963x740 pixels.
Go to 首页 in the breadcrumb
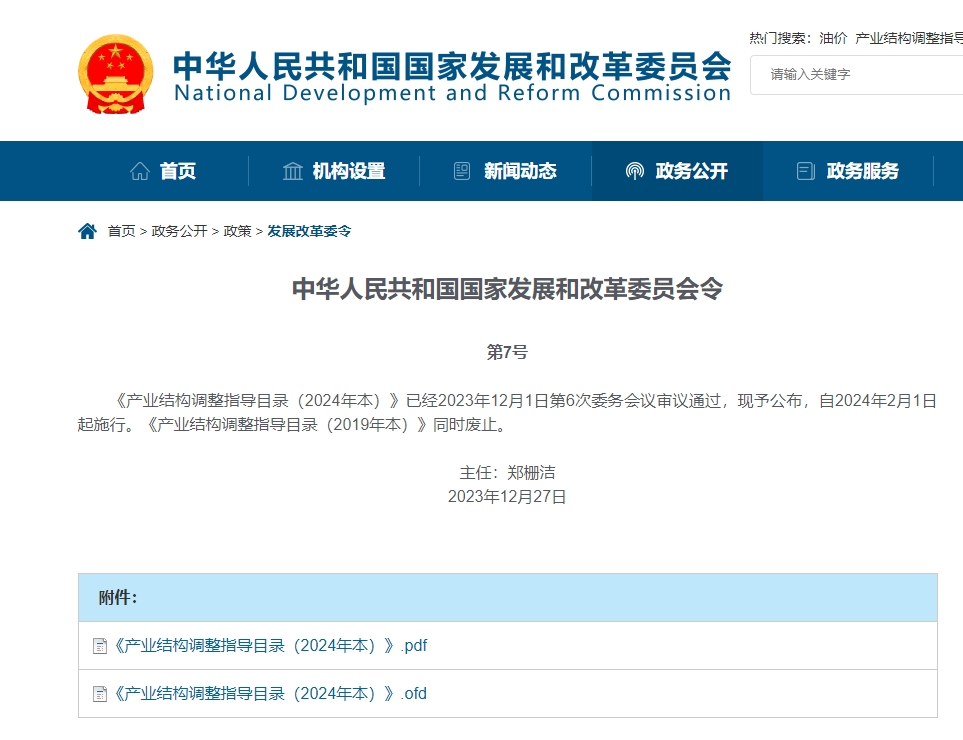(x=121, y=231)
